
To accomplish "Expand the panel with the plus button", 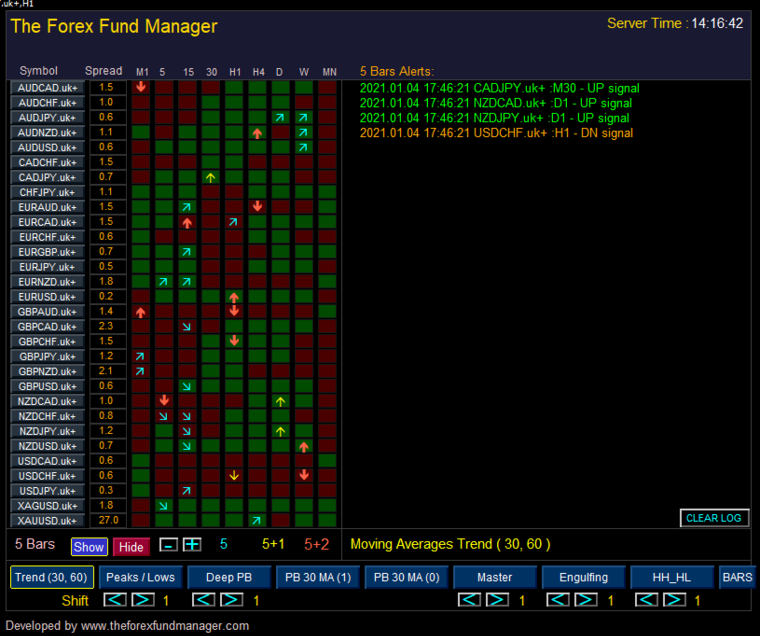I will tap(192, 545).
